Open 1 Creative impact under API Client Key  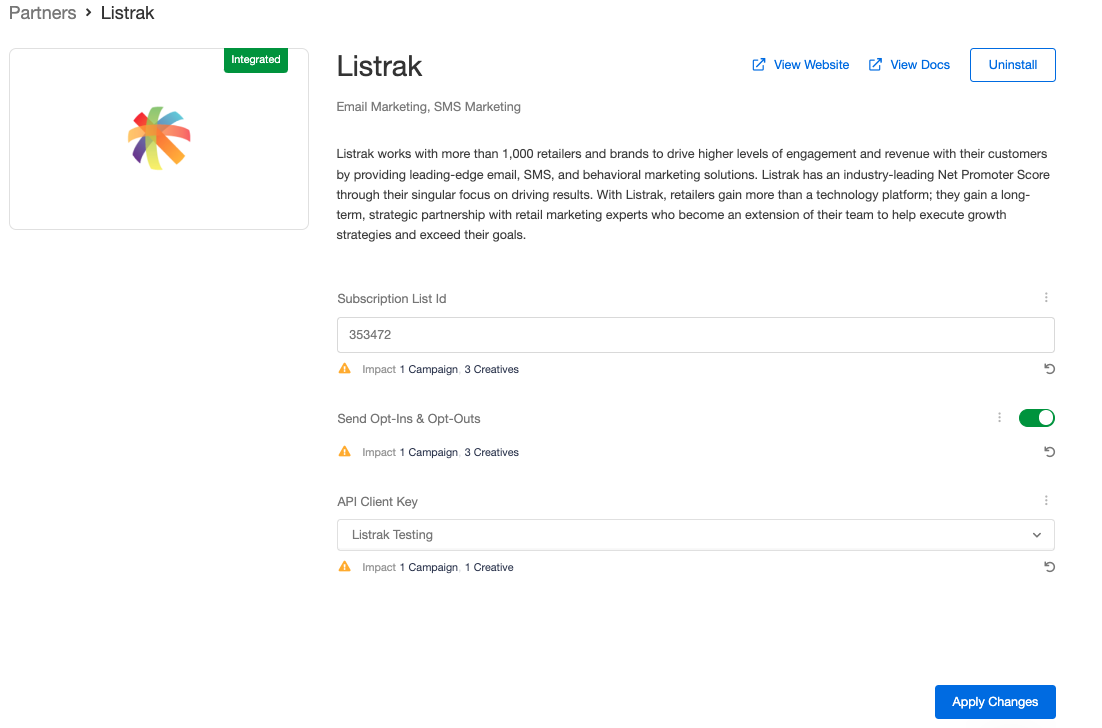click(489, 568)
